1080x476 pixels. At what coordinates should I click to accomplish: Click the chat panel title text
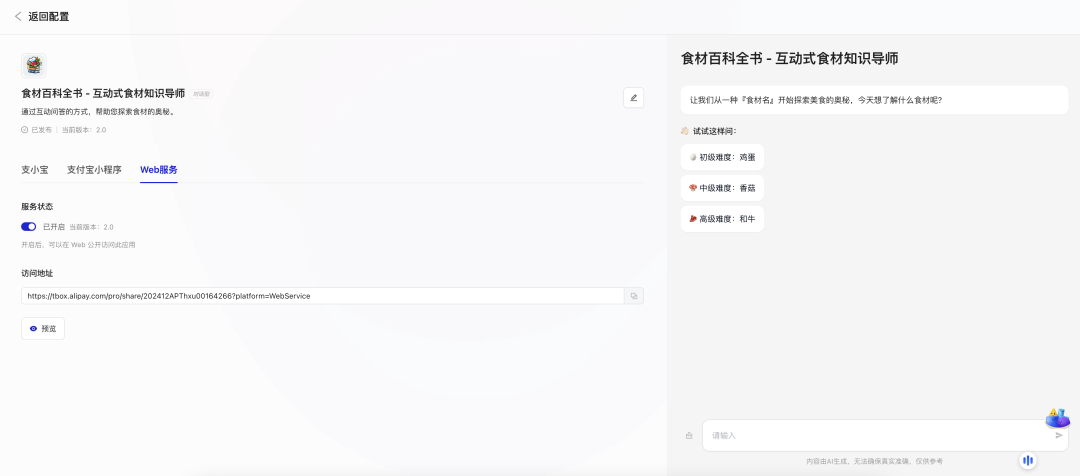click(789, 59)
